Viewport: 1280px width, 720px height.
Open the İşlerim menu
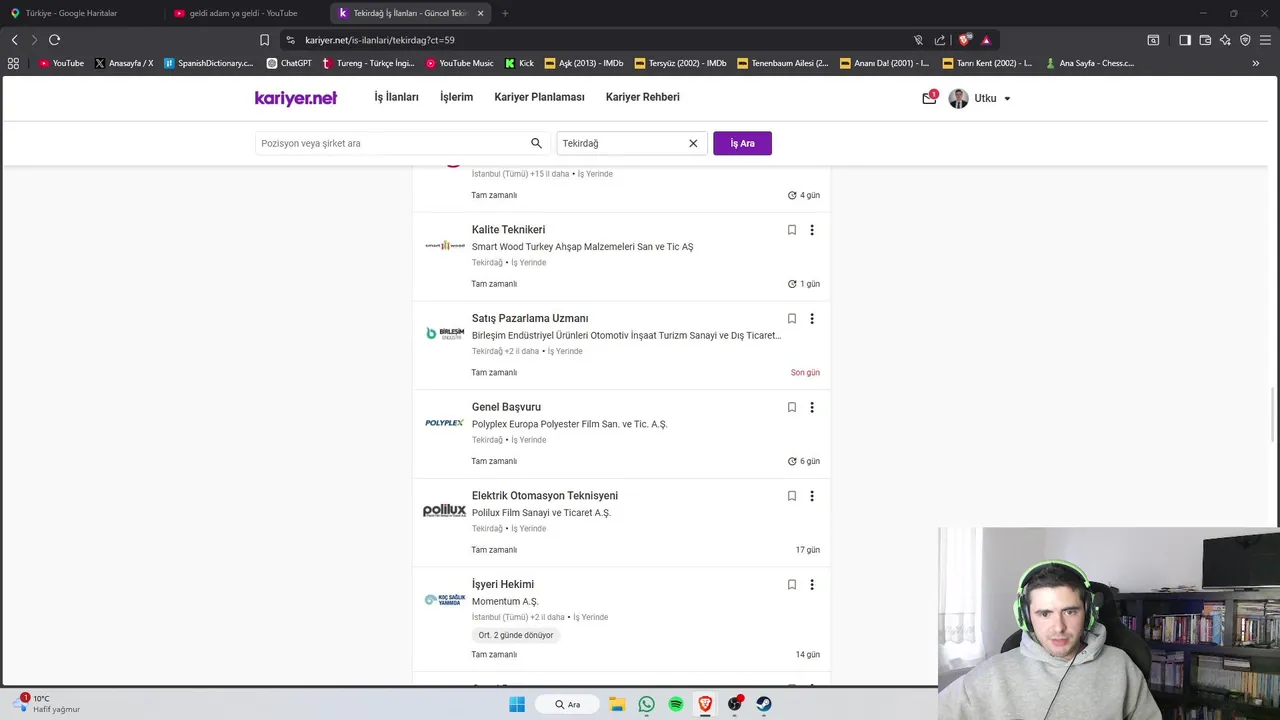[x=456, y=97]
